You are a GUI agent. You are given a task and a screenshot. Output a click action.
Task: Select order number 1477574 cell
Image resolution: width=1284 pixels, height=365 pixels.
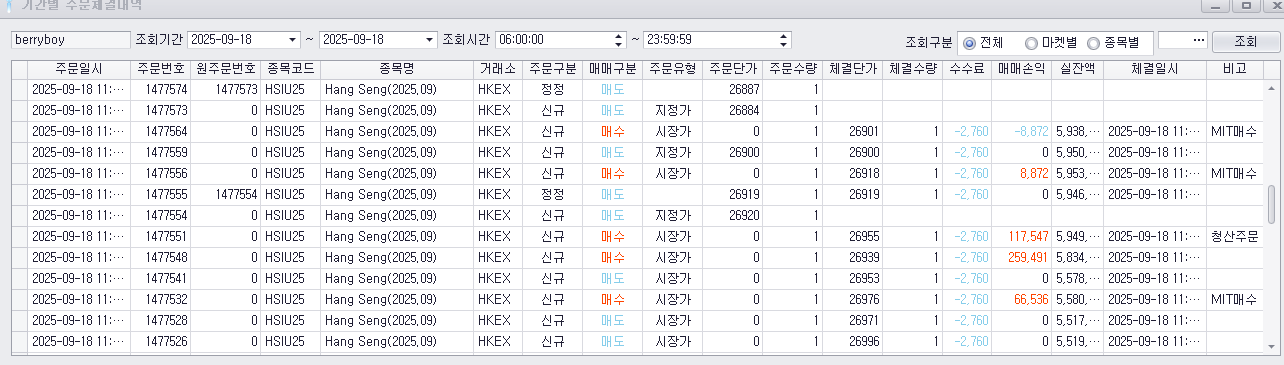160,89
